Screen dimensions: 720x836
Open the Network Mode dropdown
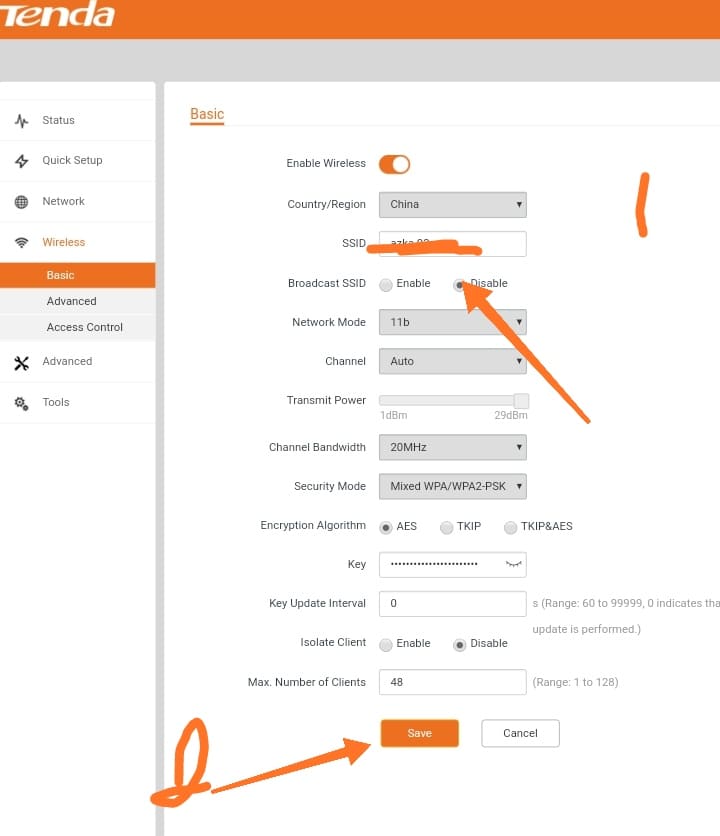(x=453, y=322)
